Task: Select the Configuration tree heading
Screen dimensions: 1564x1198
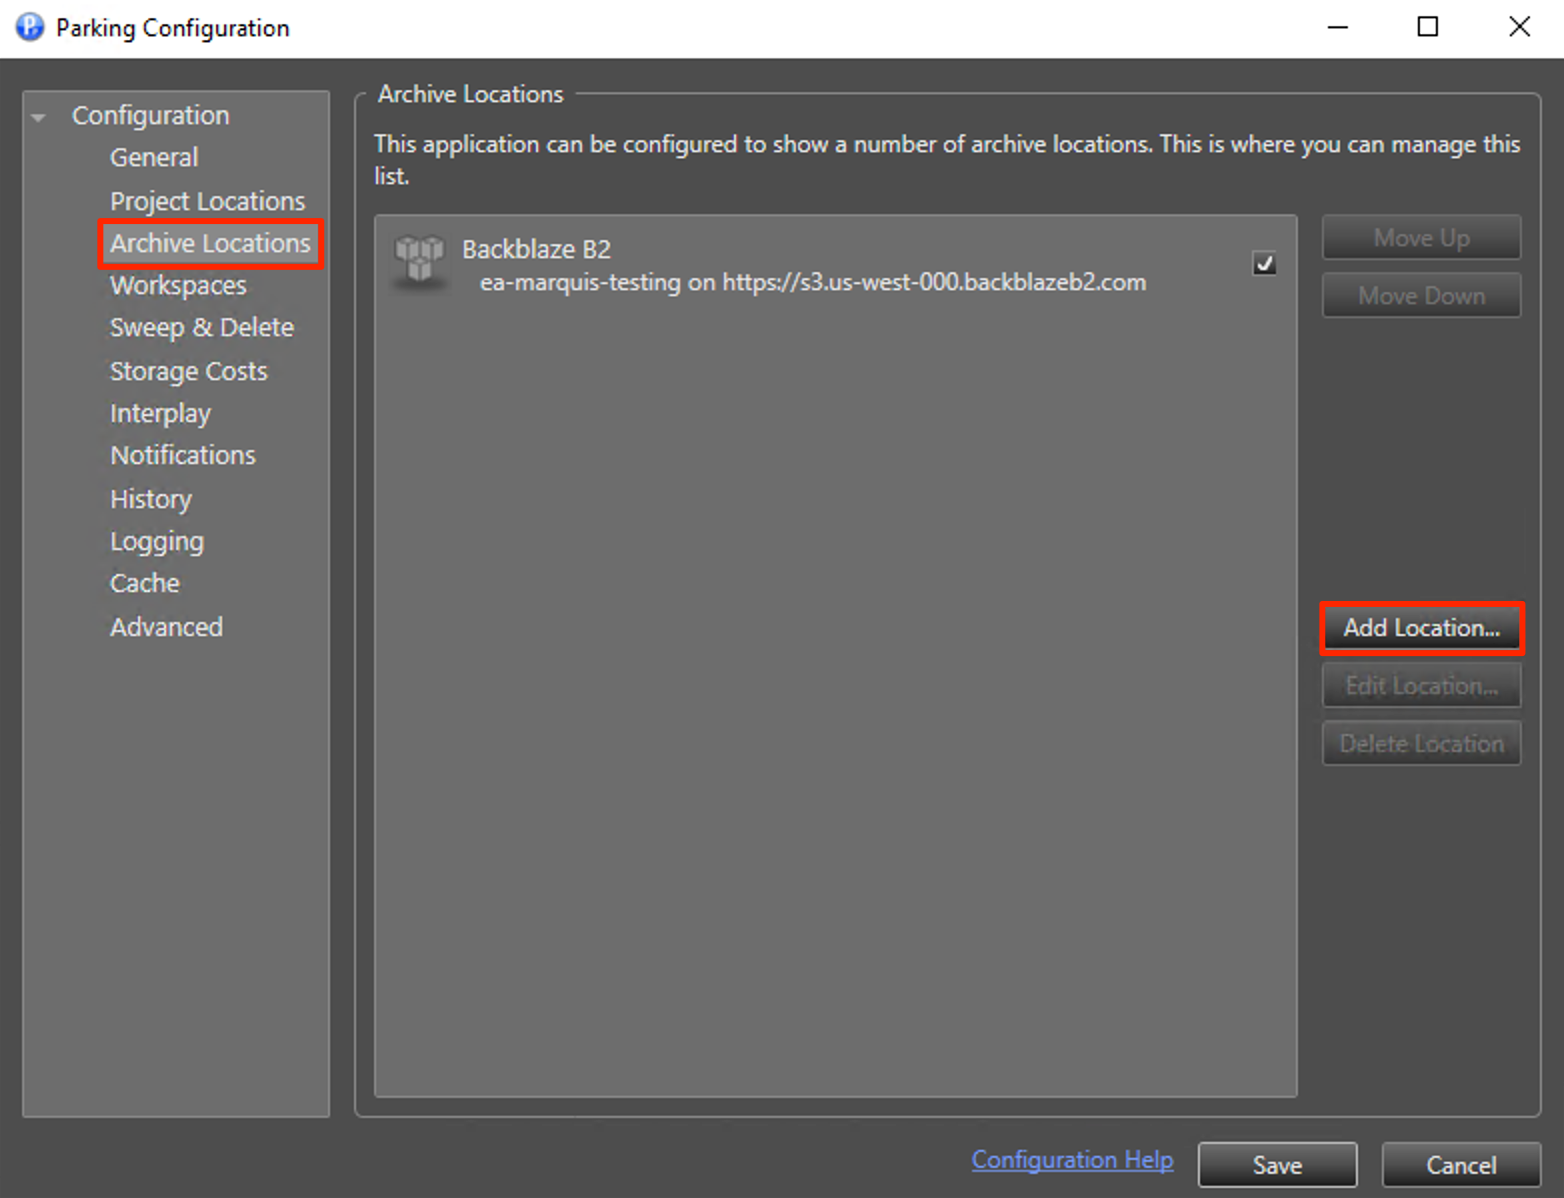Action: (151, 115)
